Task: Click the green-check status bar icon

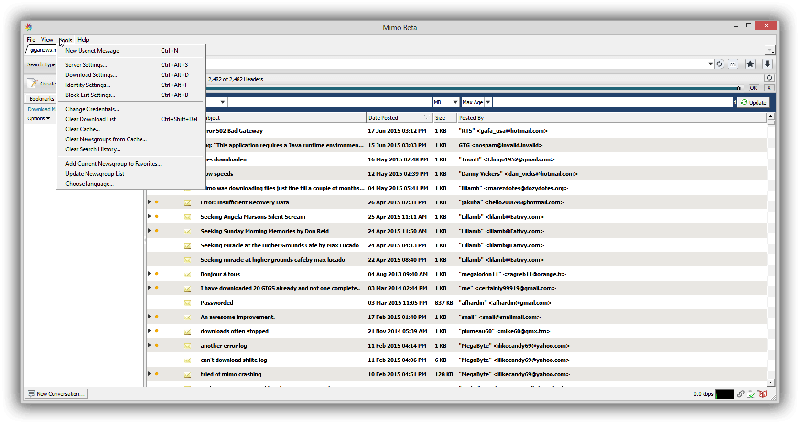Action: 752,394
